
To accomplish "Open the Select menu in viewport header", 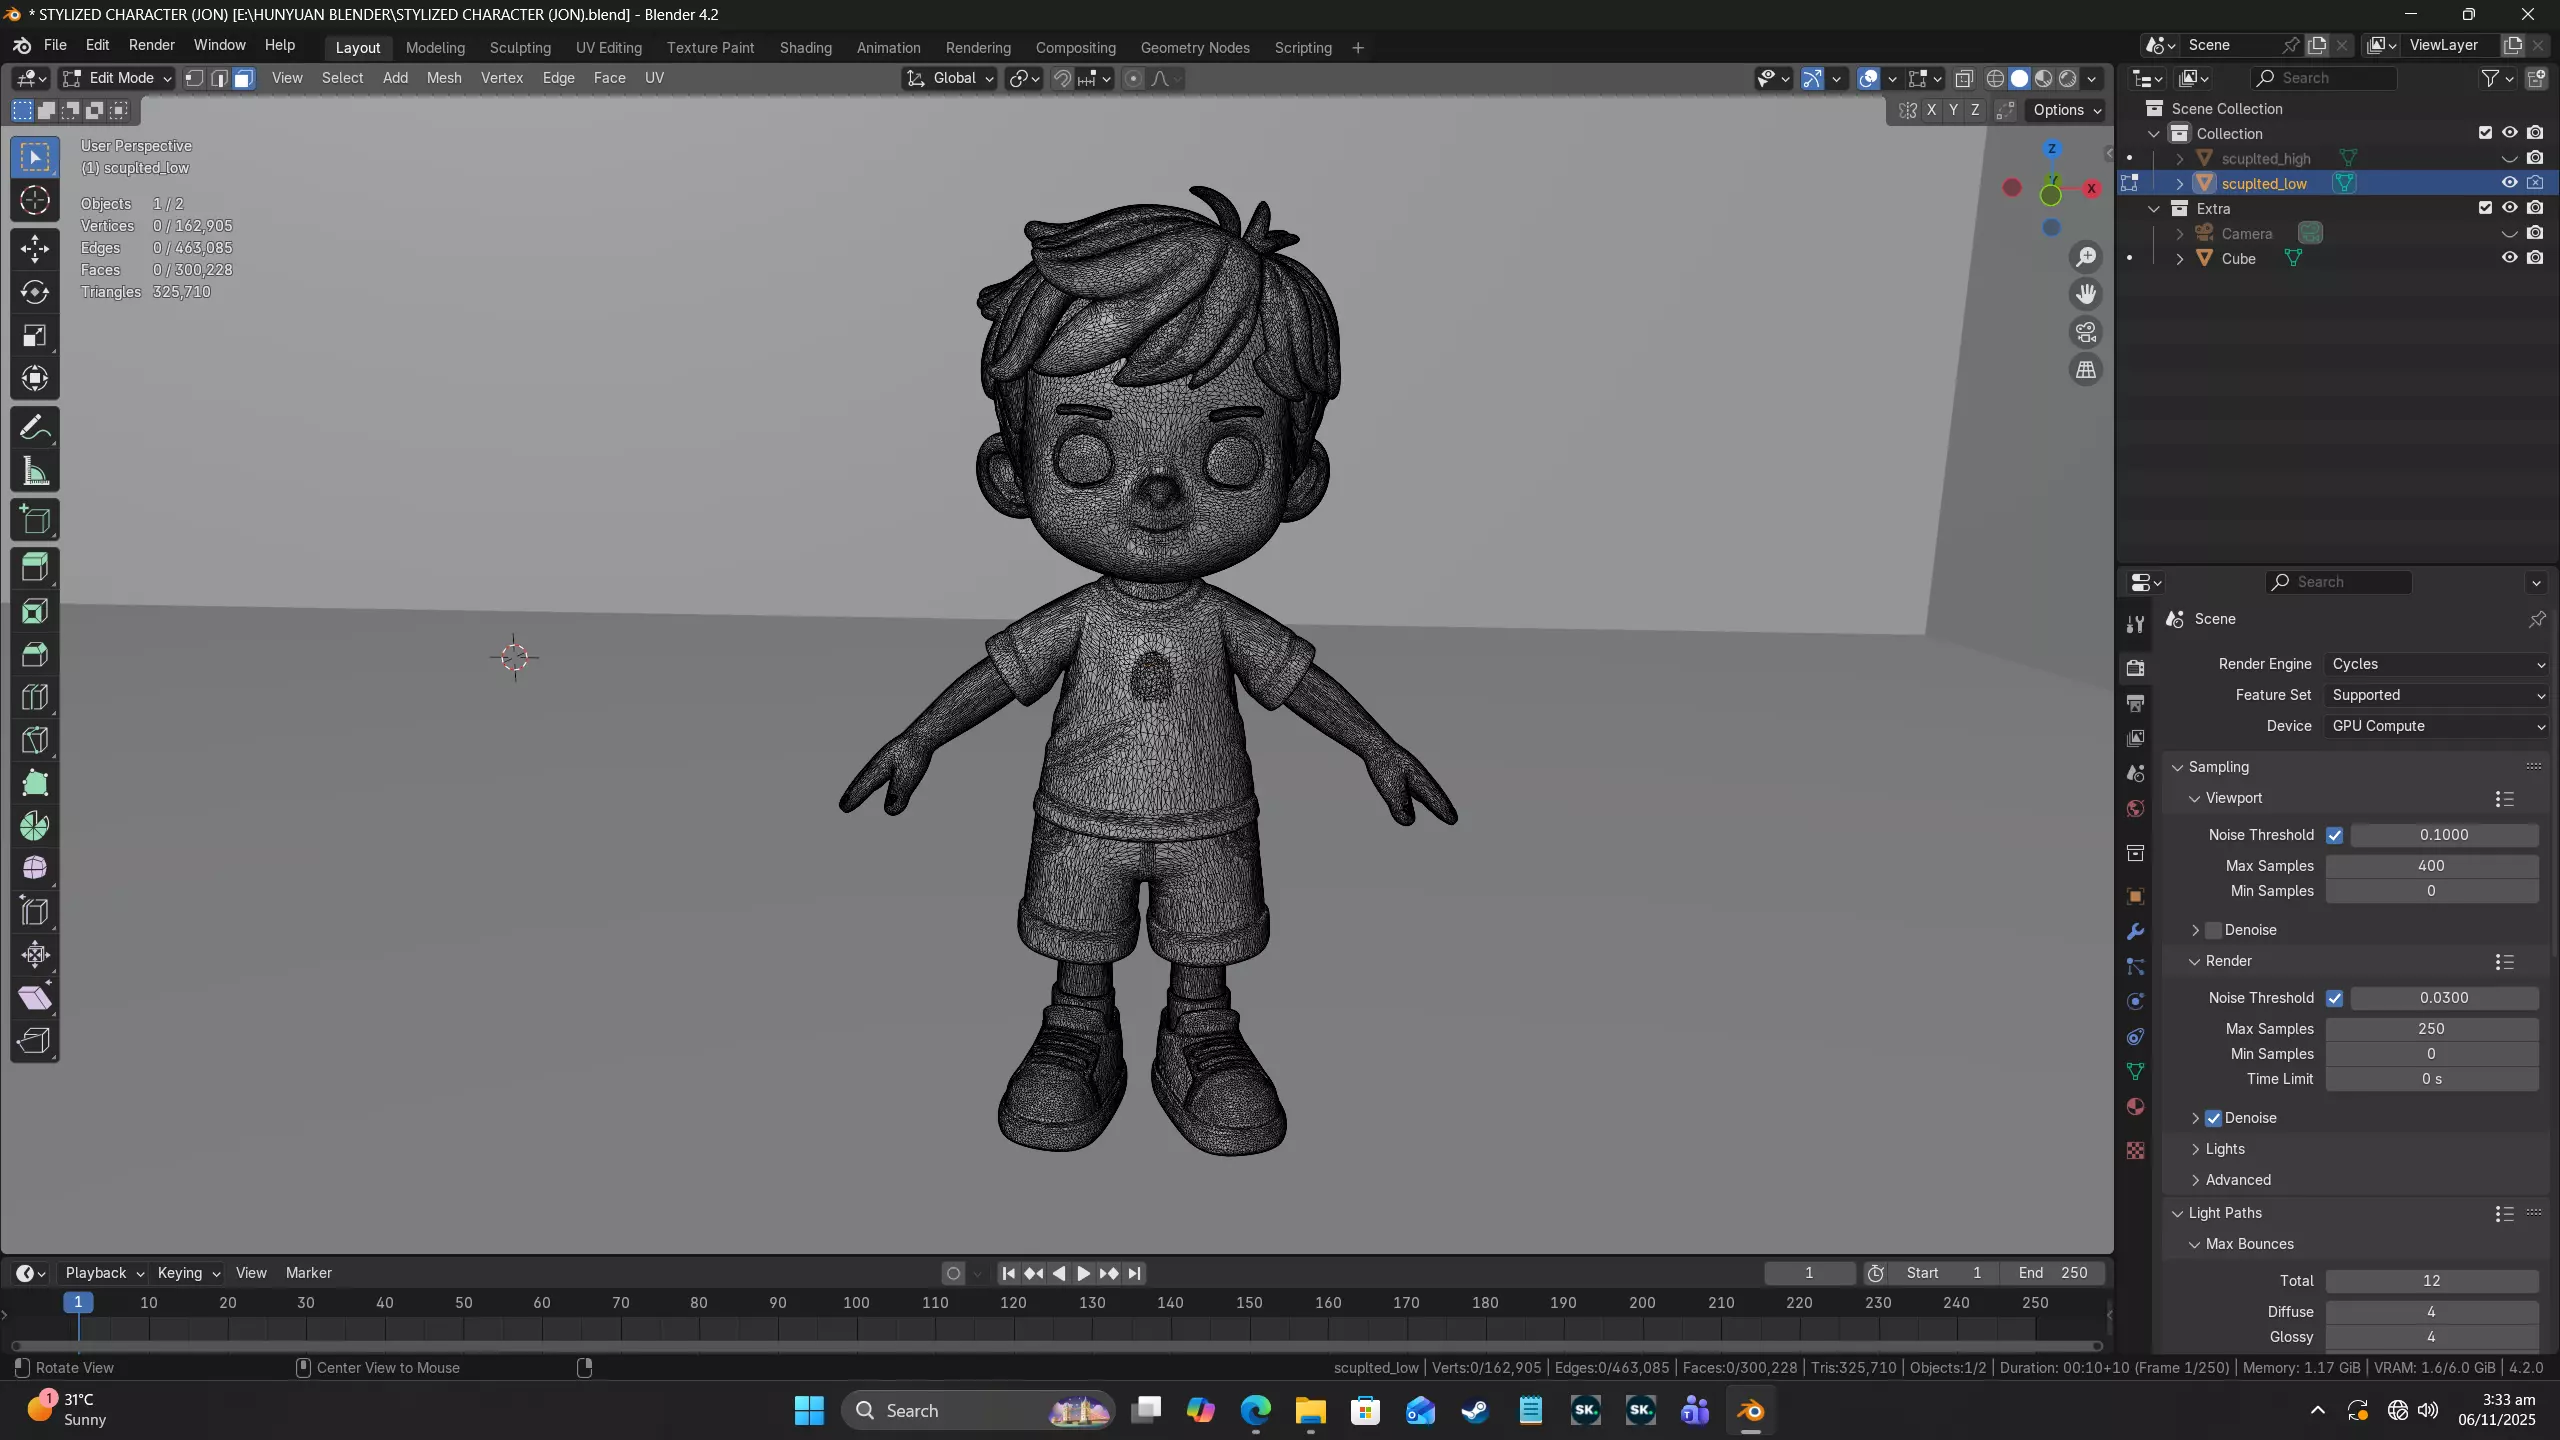I will [x=342, y=78].
